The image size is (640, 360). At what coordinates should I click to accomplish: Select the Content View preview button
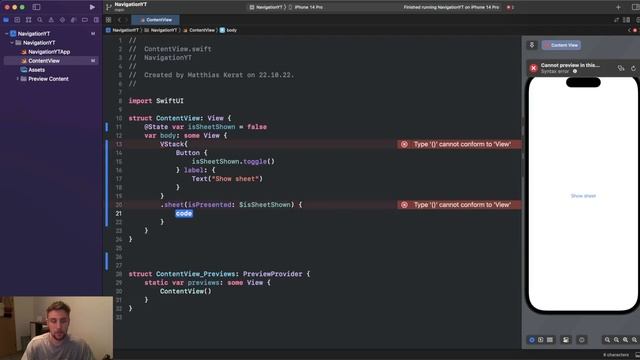(x=561, y=45)
